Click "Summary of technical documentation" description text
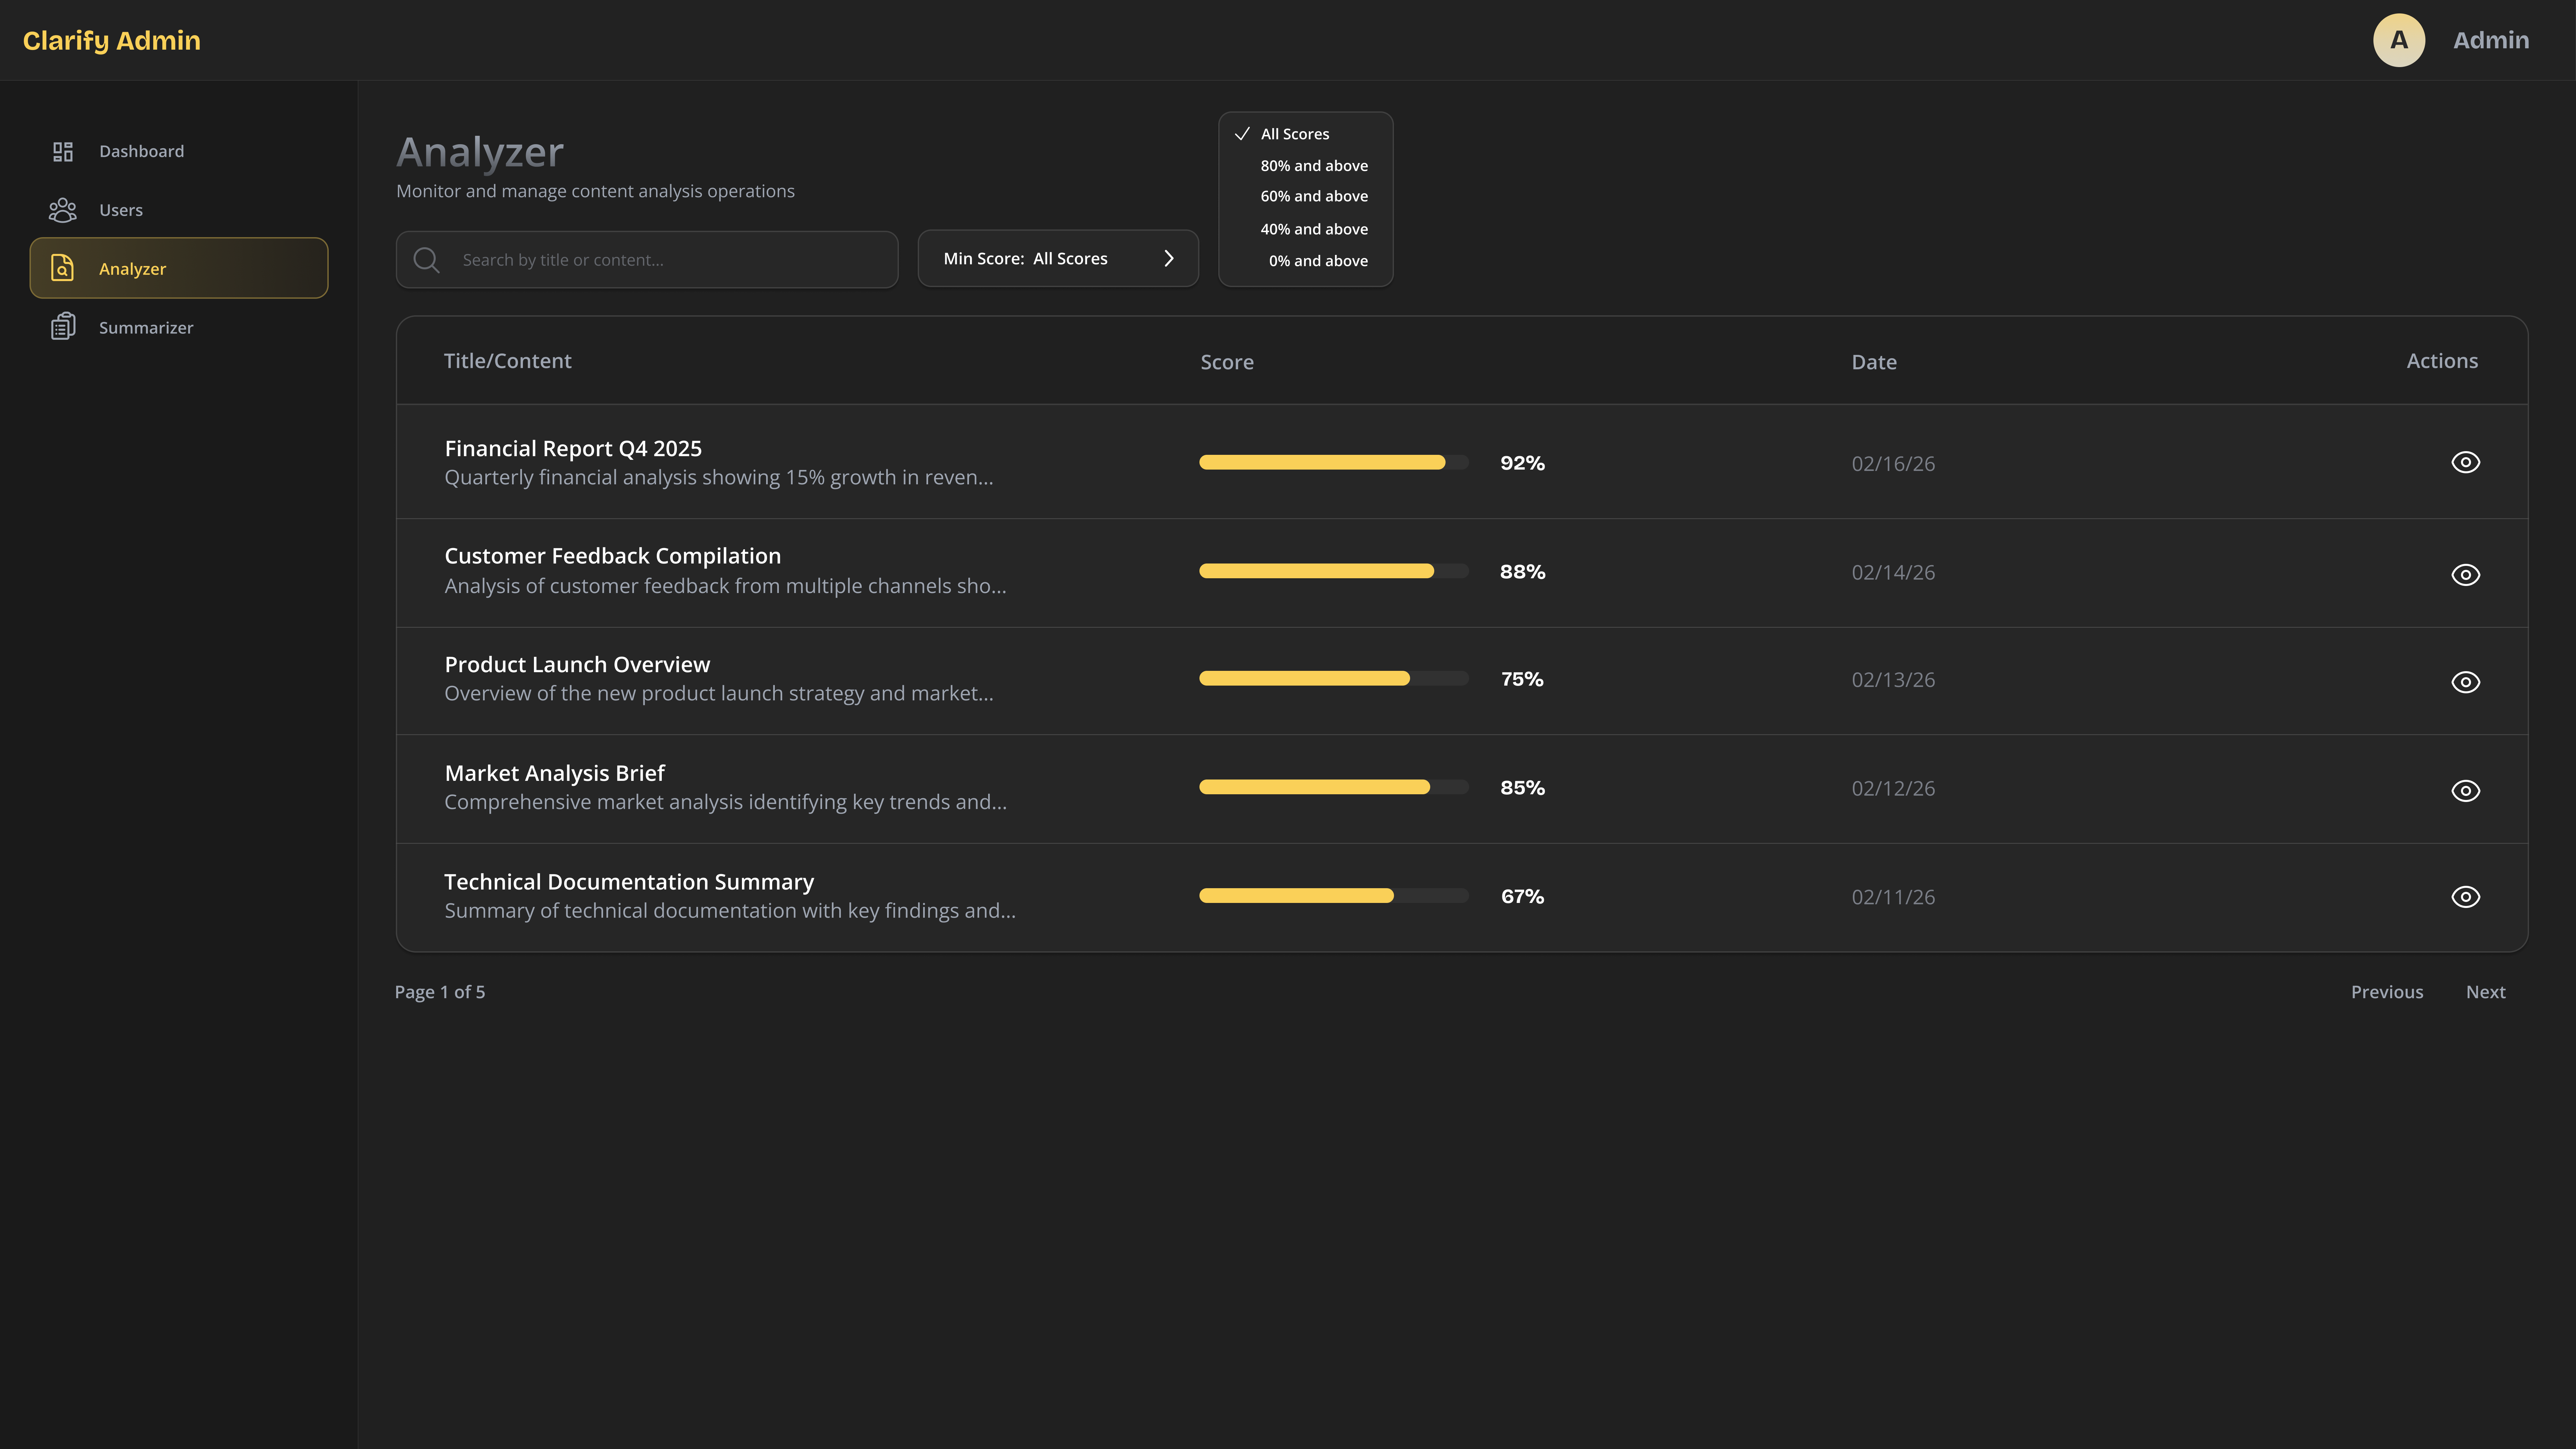2576x1449 pixels. tap(730, 911)
